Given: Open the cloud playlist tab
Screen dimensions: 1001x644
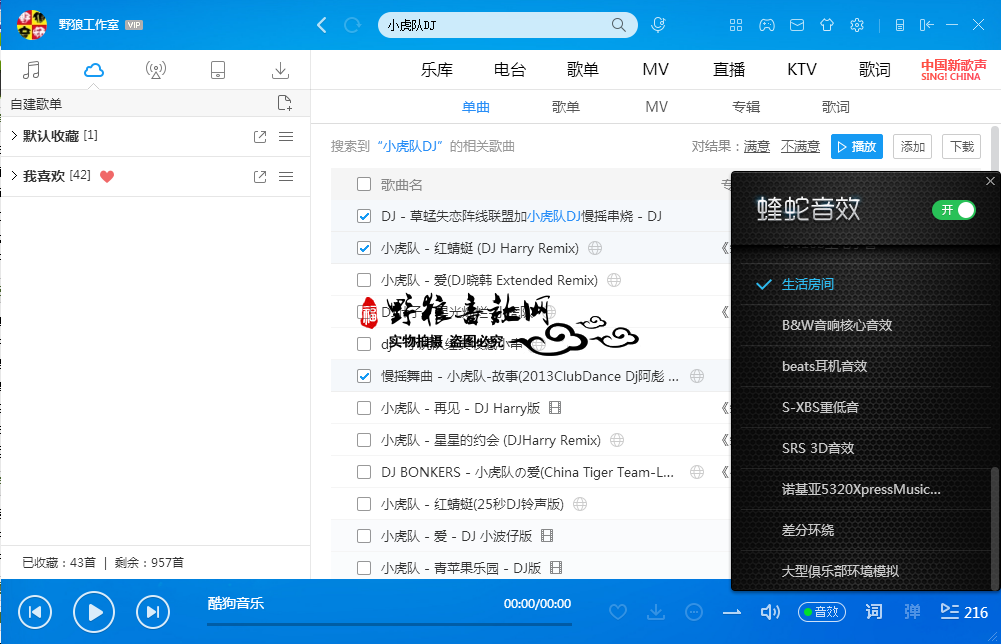Looking at the screenshot, I should [x=94, y=70].
